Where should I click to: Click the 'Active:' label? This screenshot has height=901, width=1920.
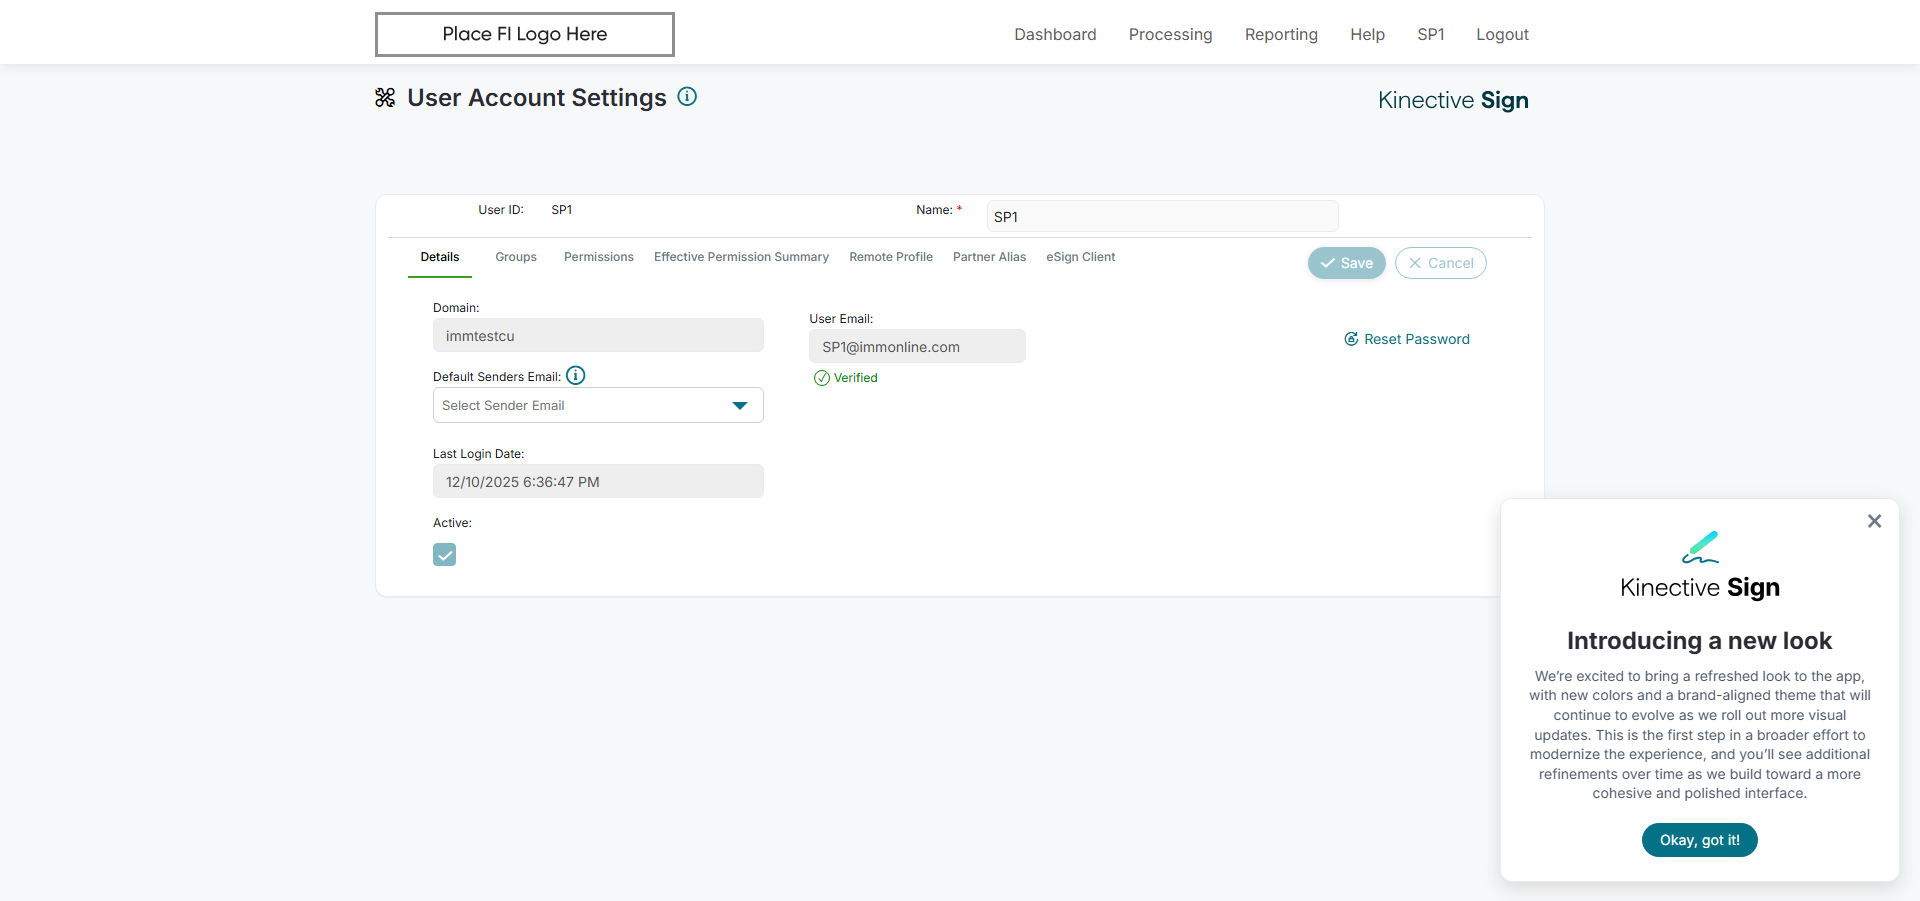[x=452, y=523]
